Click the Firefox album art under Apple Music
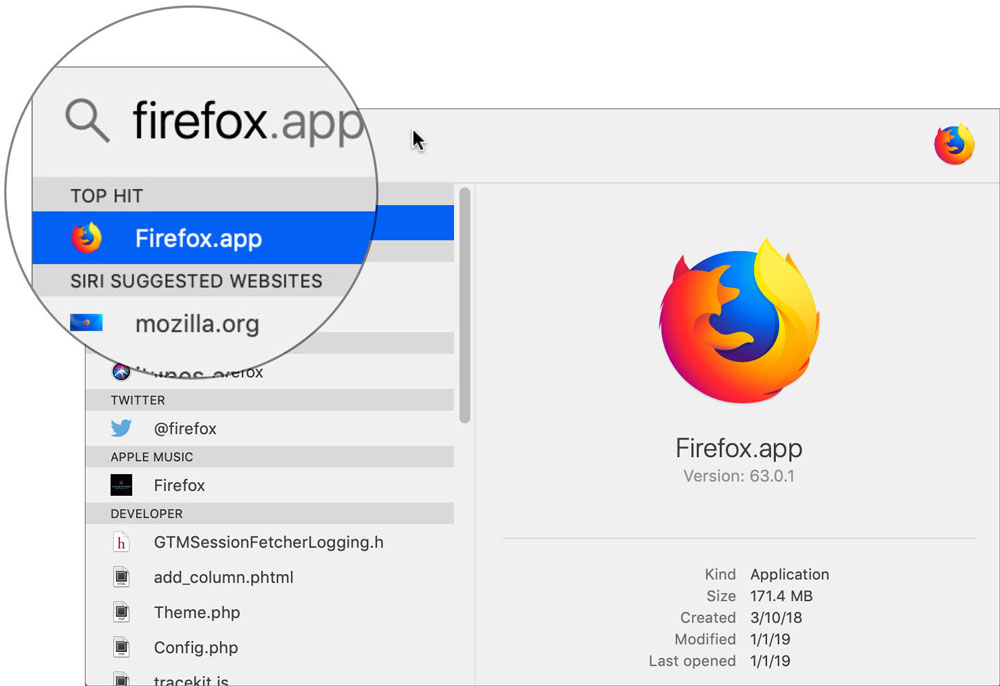This screenshot has width=1000, height=686. pos(121,485)
